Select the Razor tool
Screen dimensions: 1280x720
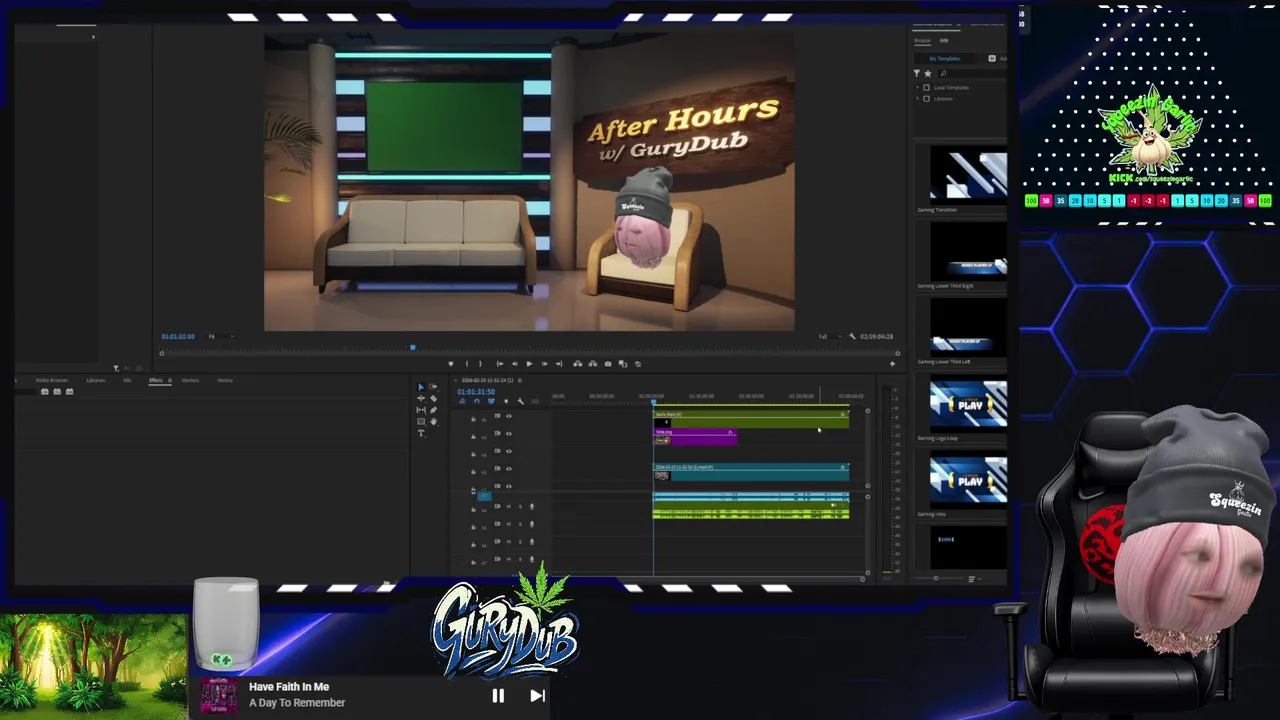click(433, 398)
